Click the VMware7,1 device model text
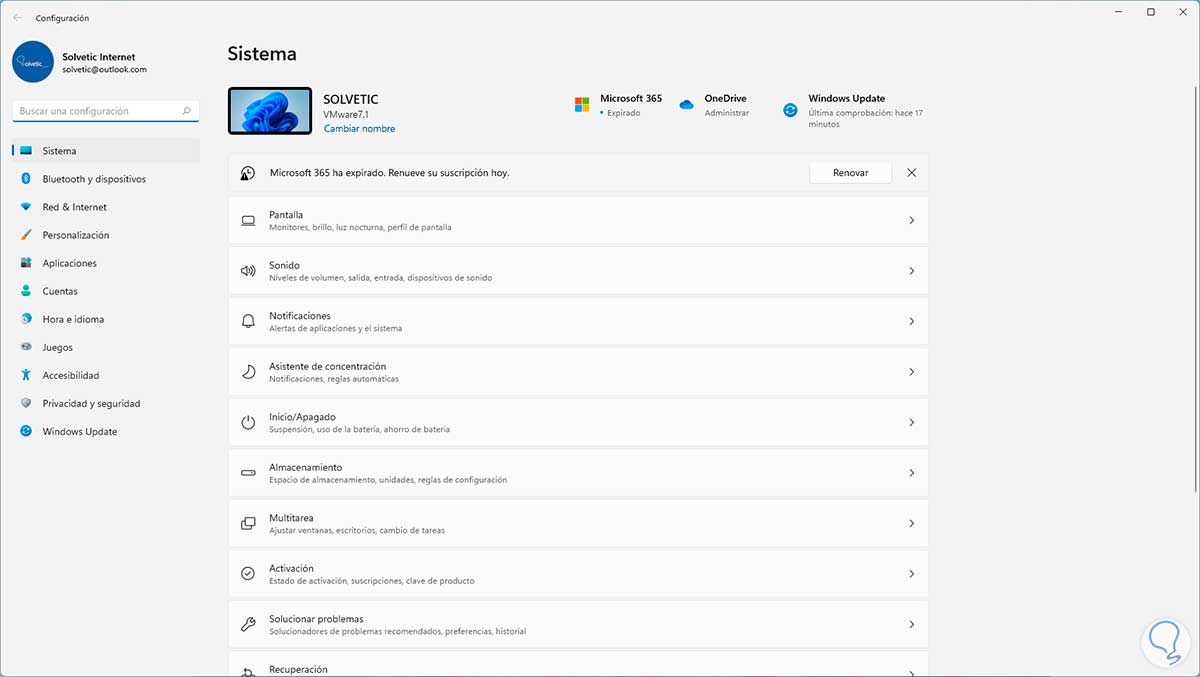The height and width of the screenshot is (677, 1200). [348, 115]
